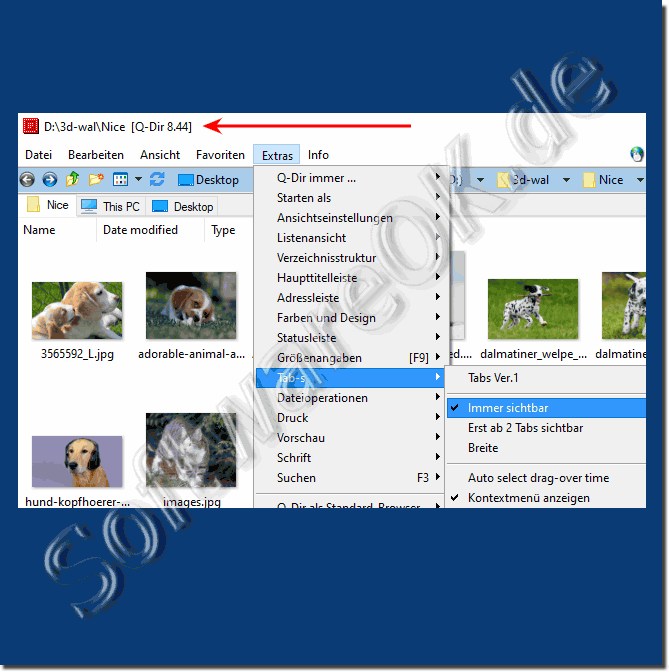Create new folder via toolbar icon
The height and width of the screenshot is (672, 669).
[96, 179]
